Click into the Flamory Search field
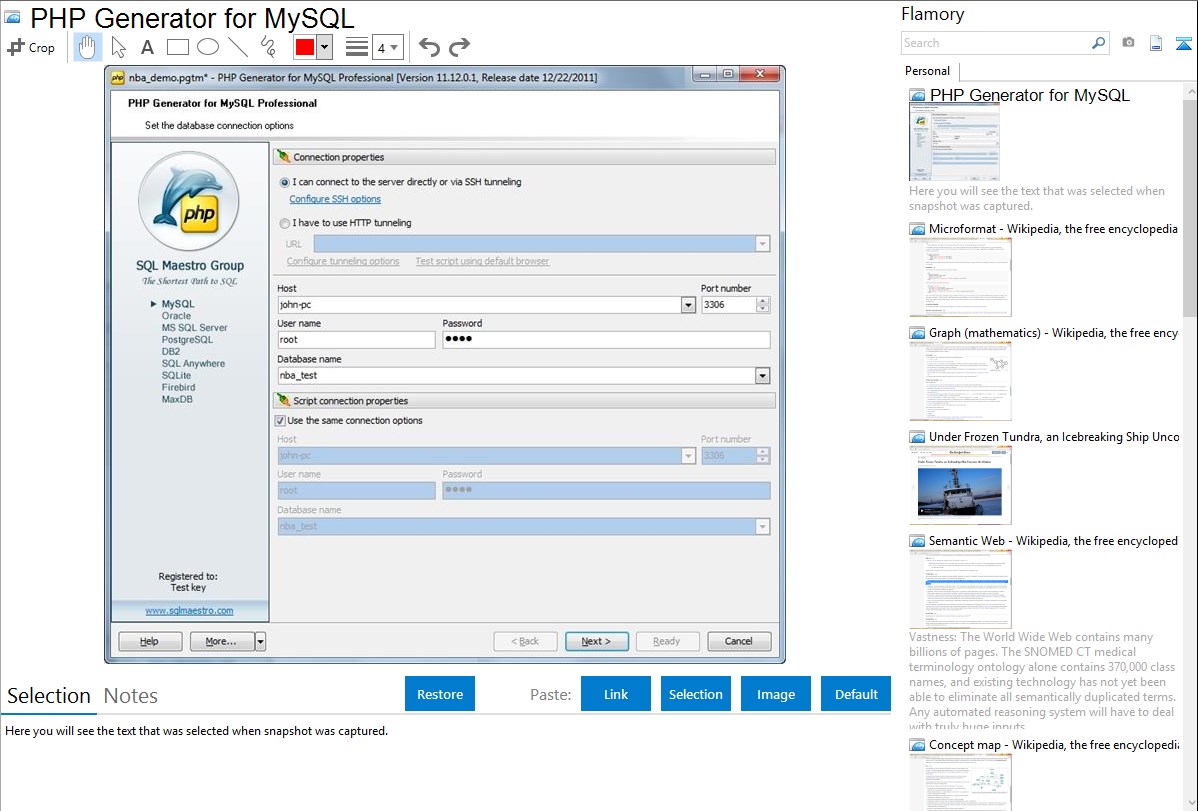This screenshot has height=811, width=1198. 996,43
